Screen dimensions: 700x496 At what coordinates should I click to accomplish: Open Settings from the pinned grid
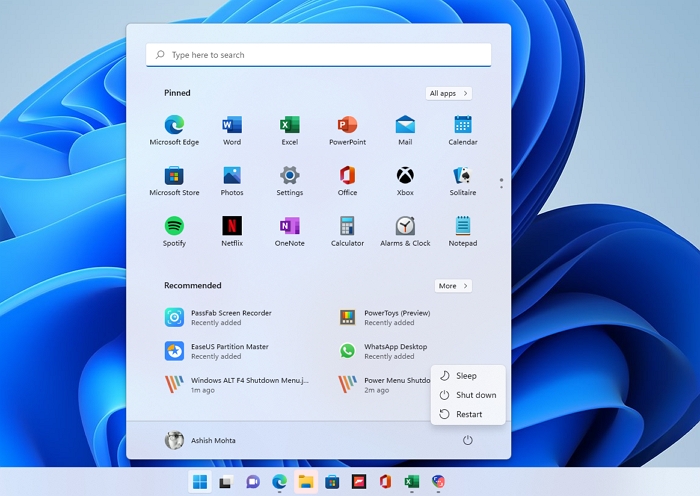click(x=289, y=181)
